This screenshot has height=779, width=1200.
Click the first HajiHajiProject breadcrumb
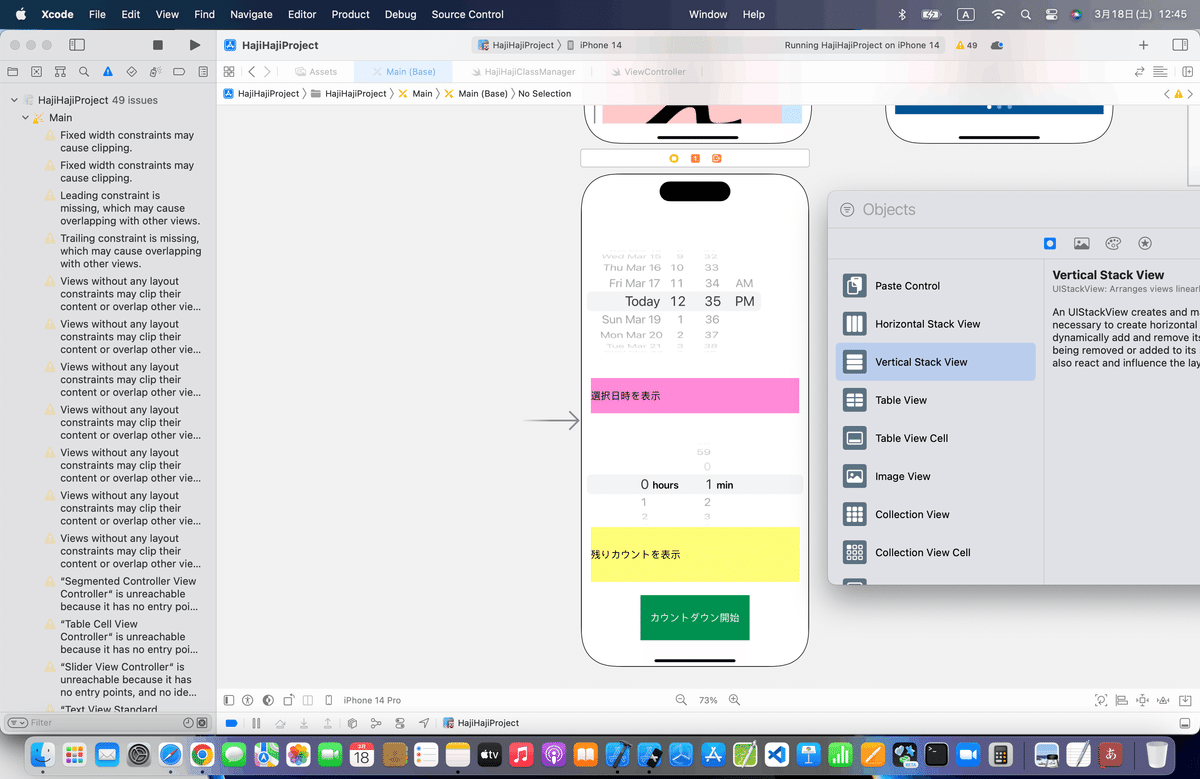(x=262, y=93)
